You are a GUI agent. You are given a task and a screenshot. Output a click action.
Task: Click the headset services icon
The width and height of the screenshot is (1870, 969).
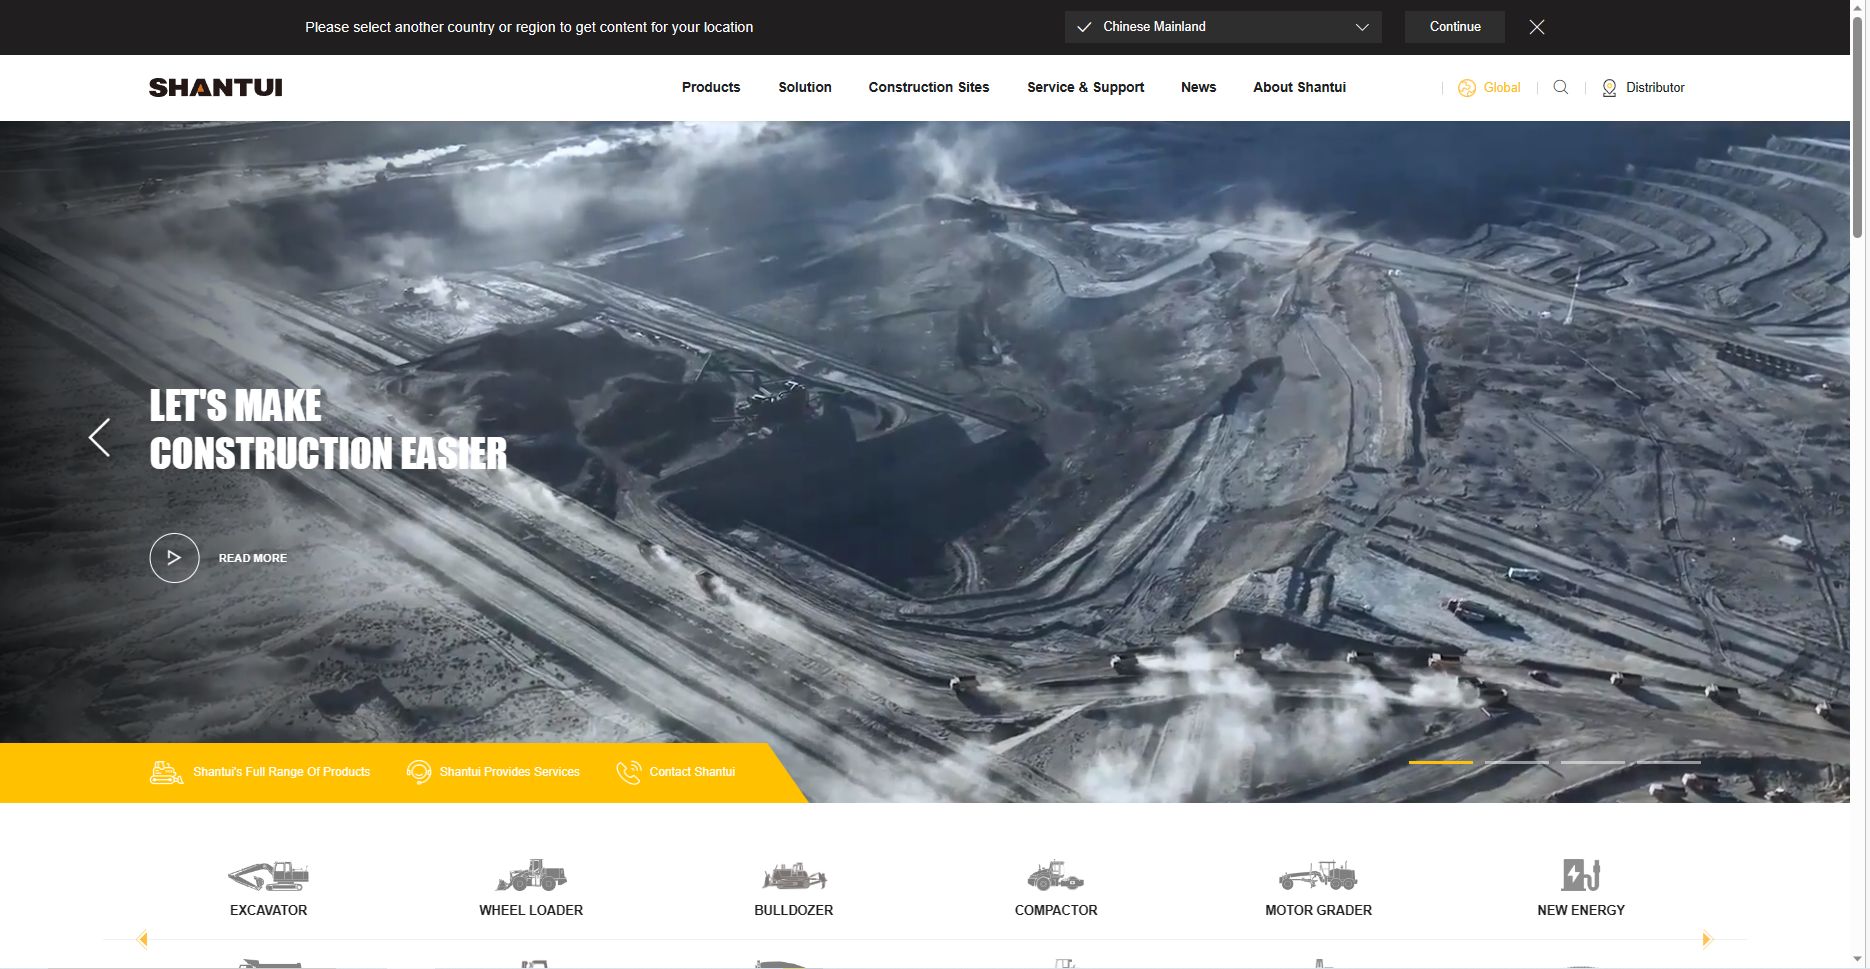pos(419,772)
